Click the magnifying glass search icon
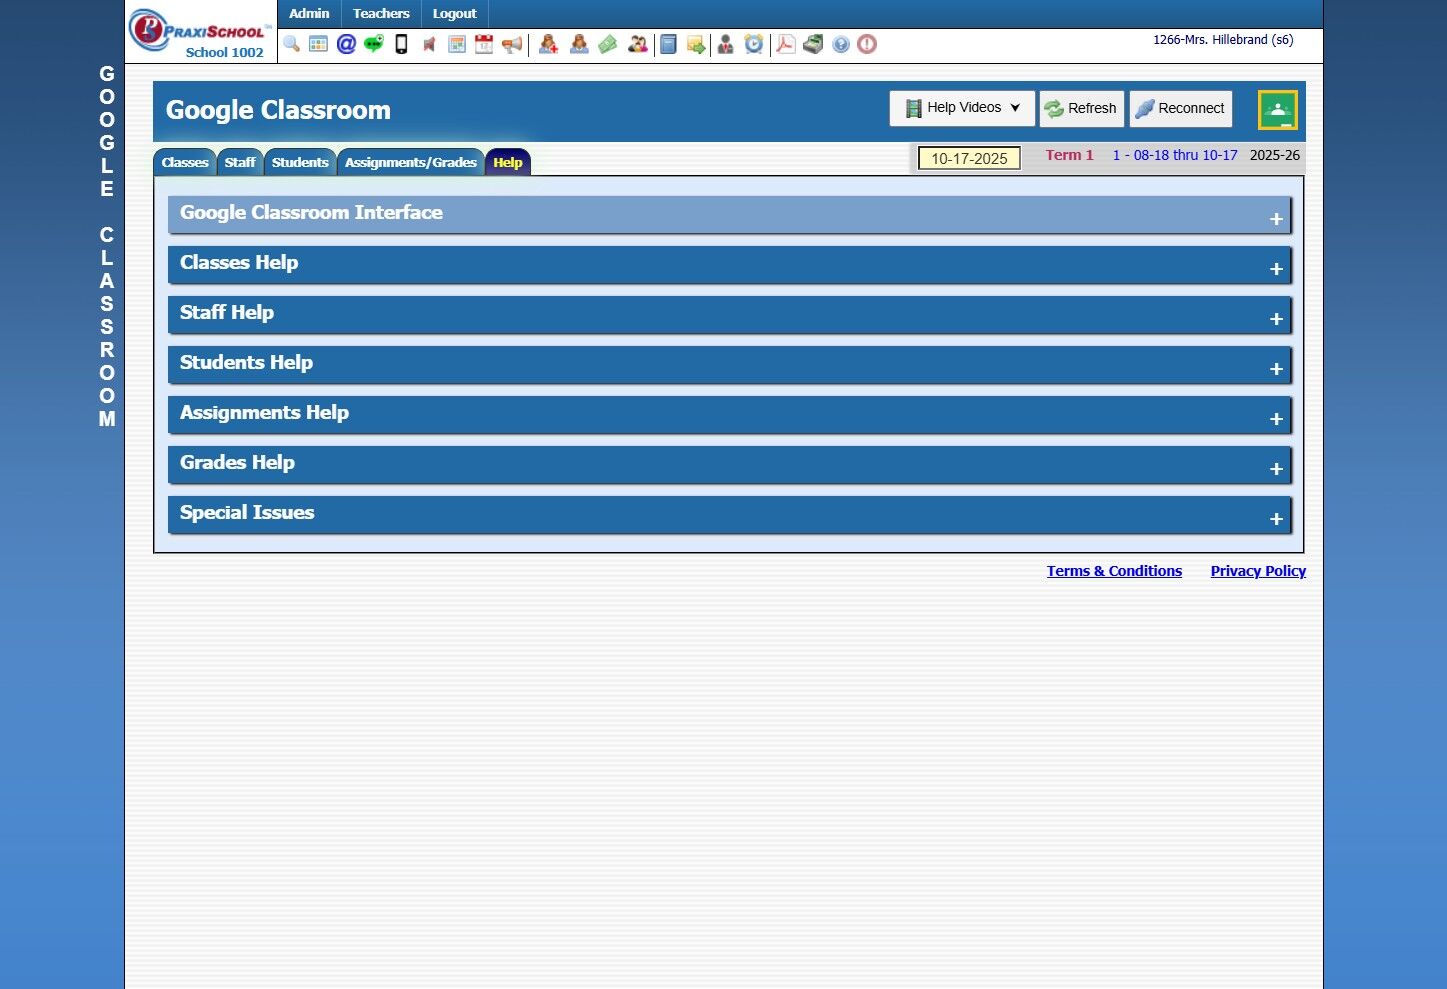 point(291,44)
